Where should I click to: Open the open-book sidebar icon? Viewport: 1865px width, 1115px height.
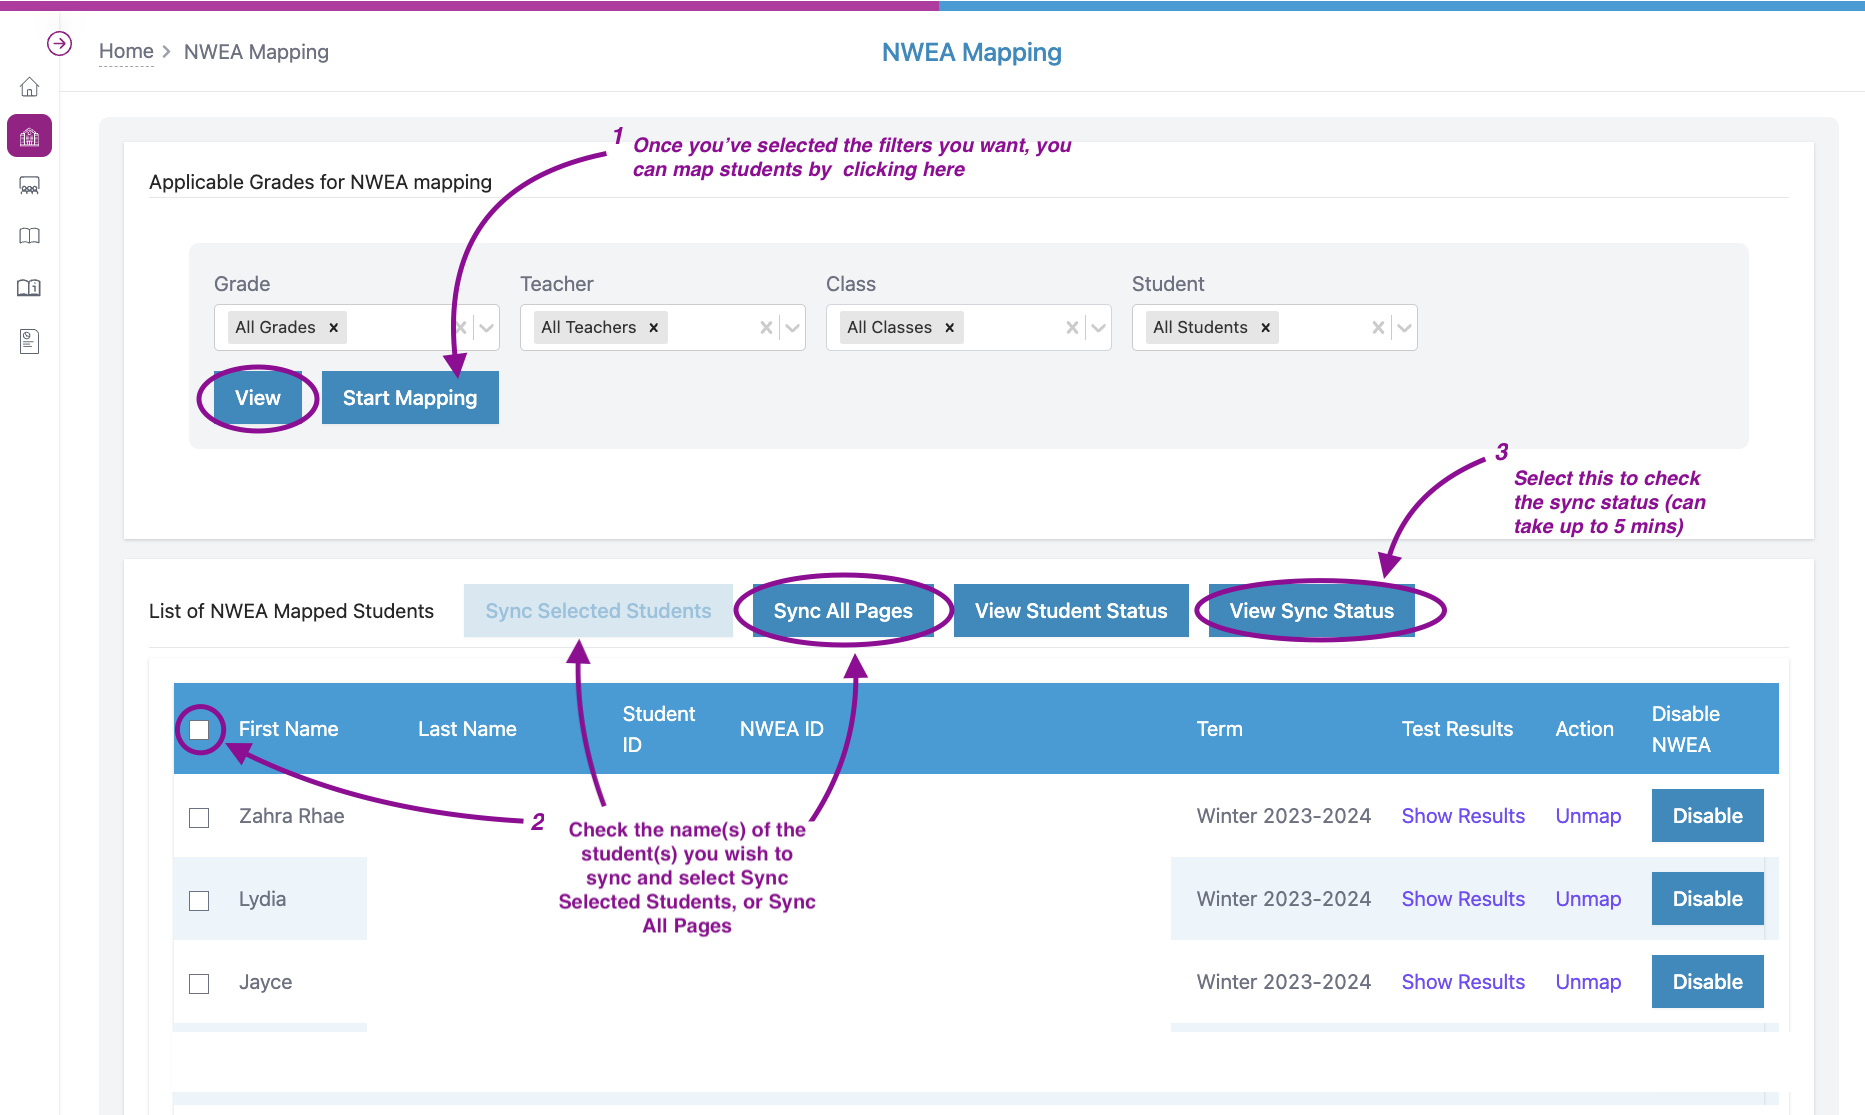tap(30, 236)
